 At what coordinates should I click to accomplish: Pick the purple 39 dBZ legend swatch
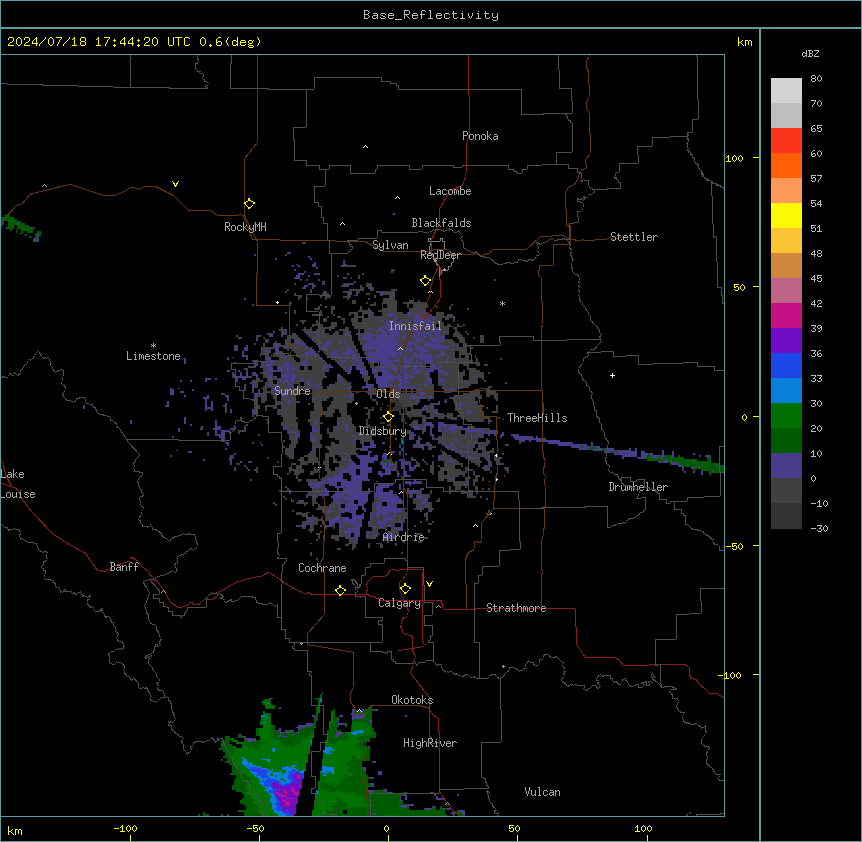pyautogui.click(x=786, y=340)
